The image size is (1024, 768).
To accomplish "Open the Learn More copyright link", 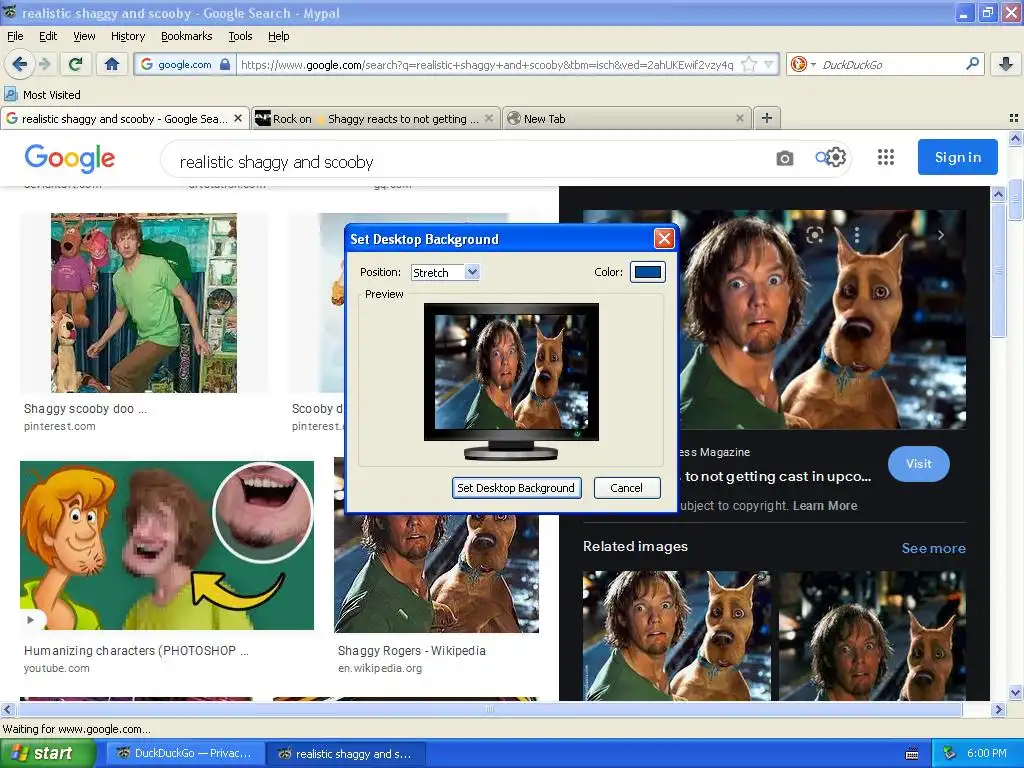I will point(825,505).
